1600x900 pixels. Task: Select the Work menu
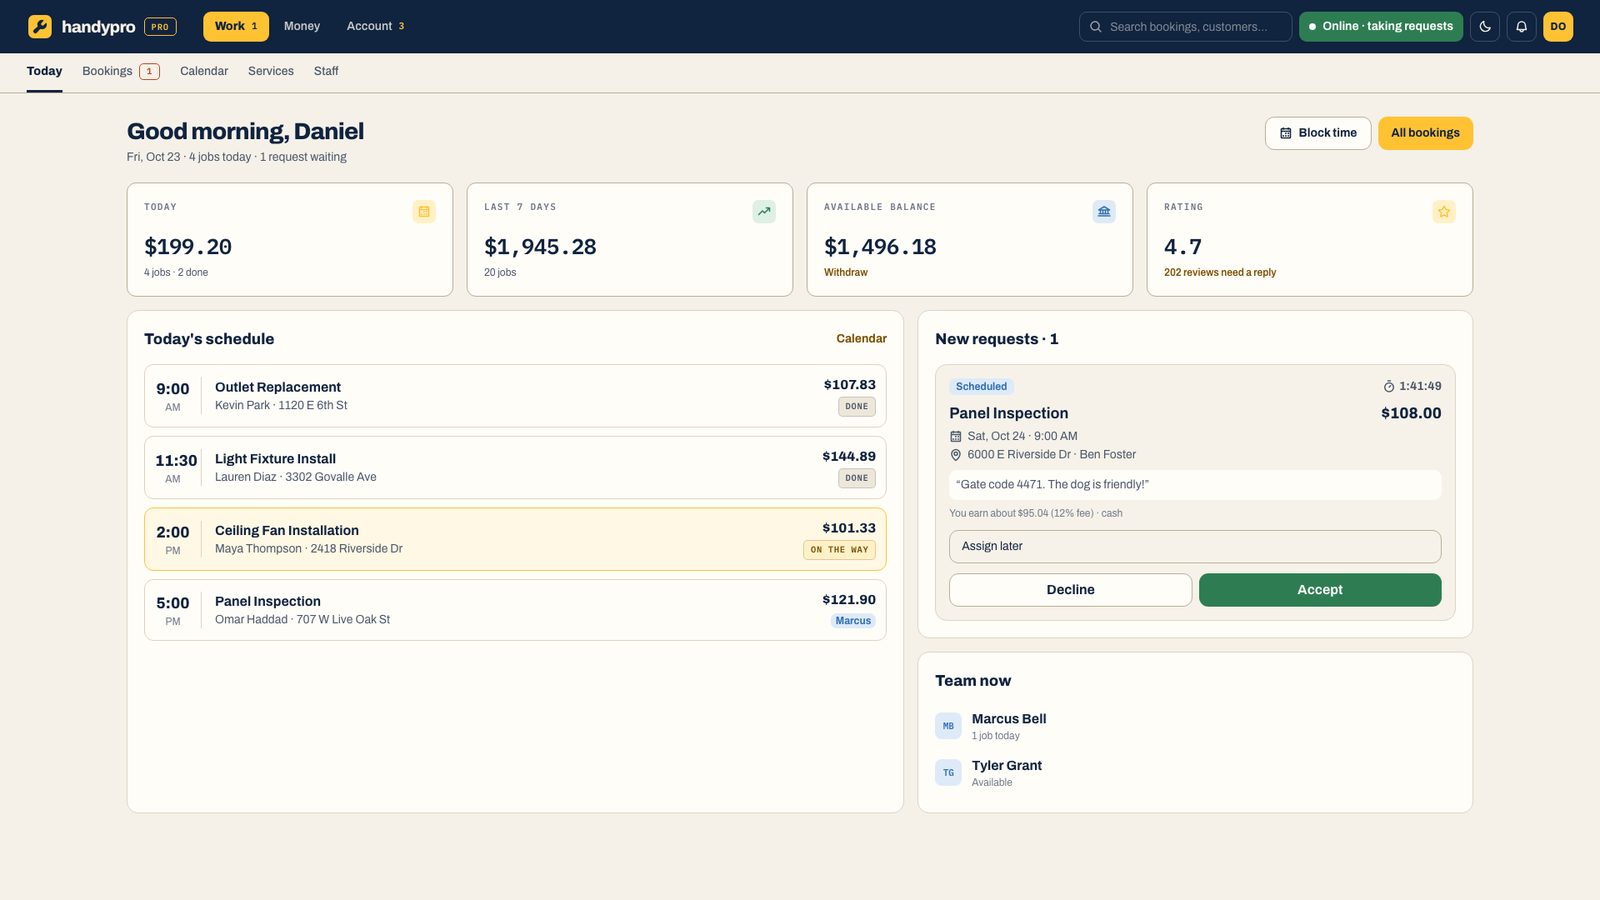236,26
